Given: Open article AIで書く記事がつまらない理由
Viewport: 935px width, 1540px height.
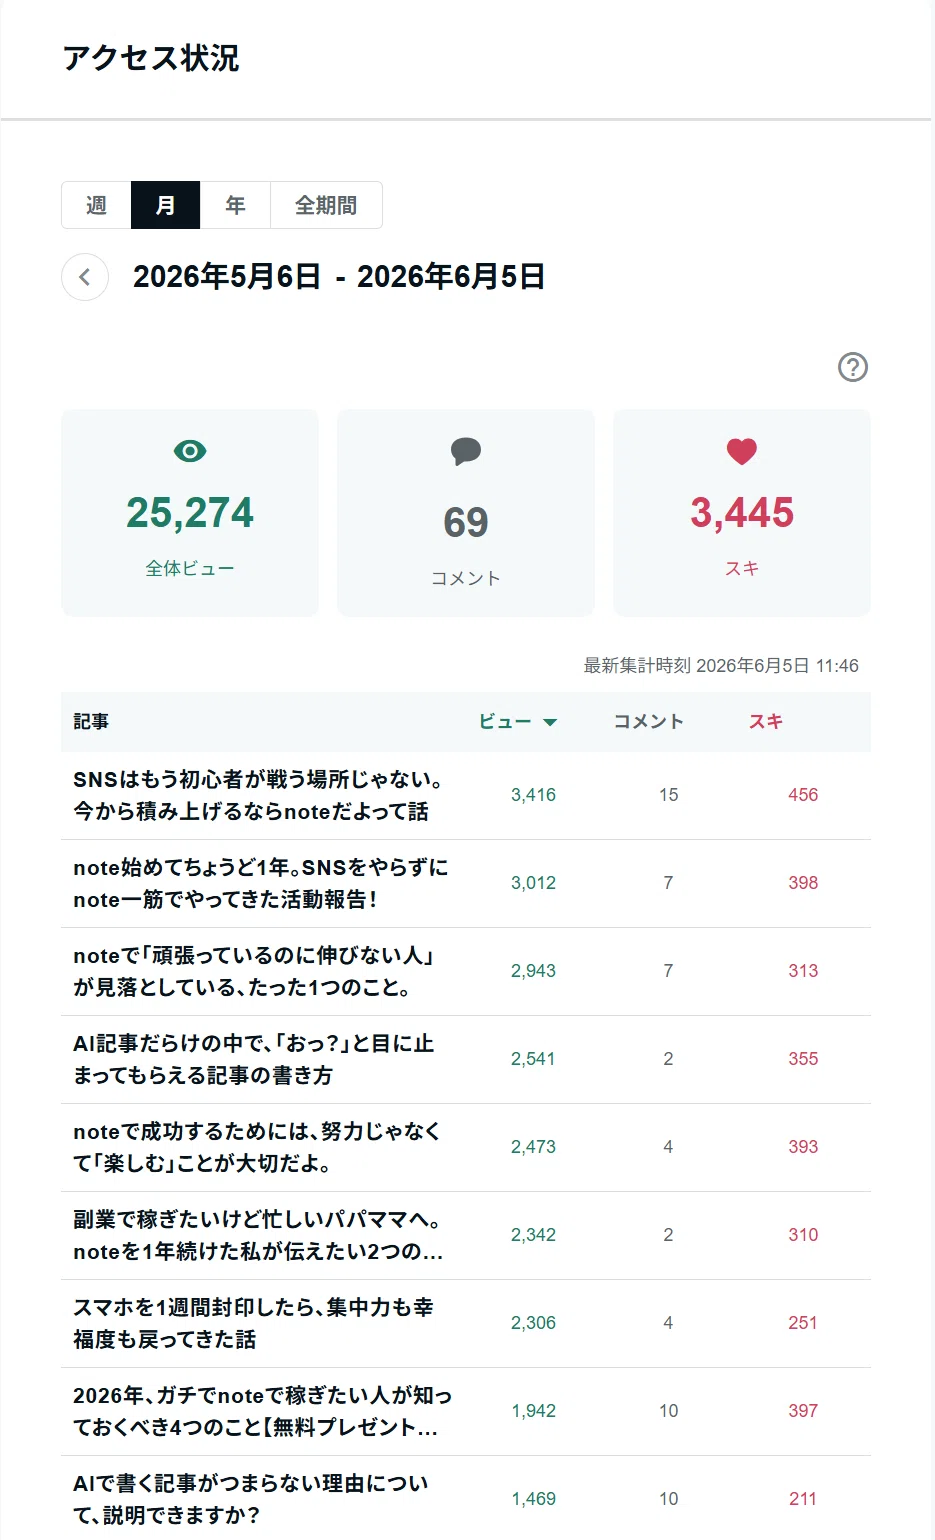Looking at the screenshot, I should (250, 1499).
